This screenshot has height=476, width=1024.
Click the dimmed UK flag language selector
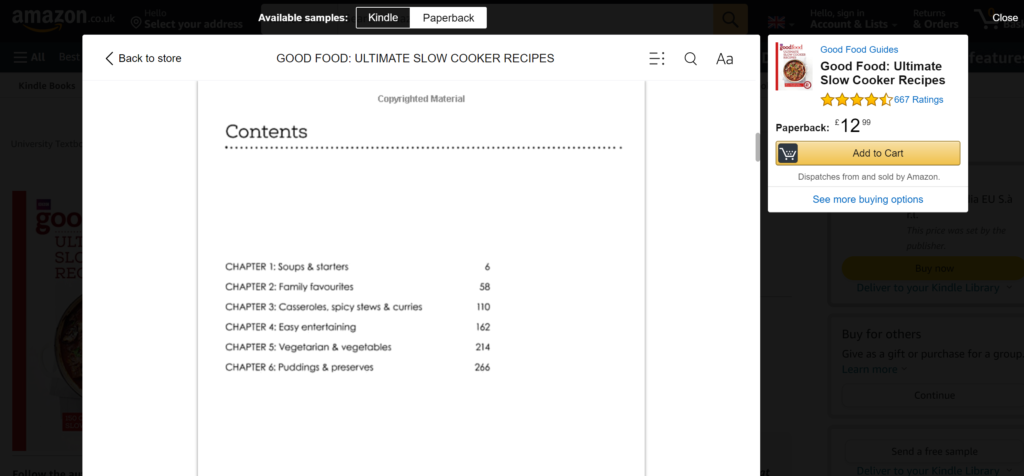point(781,24)
